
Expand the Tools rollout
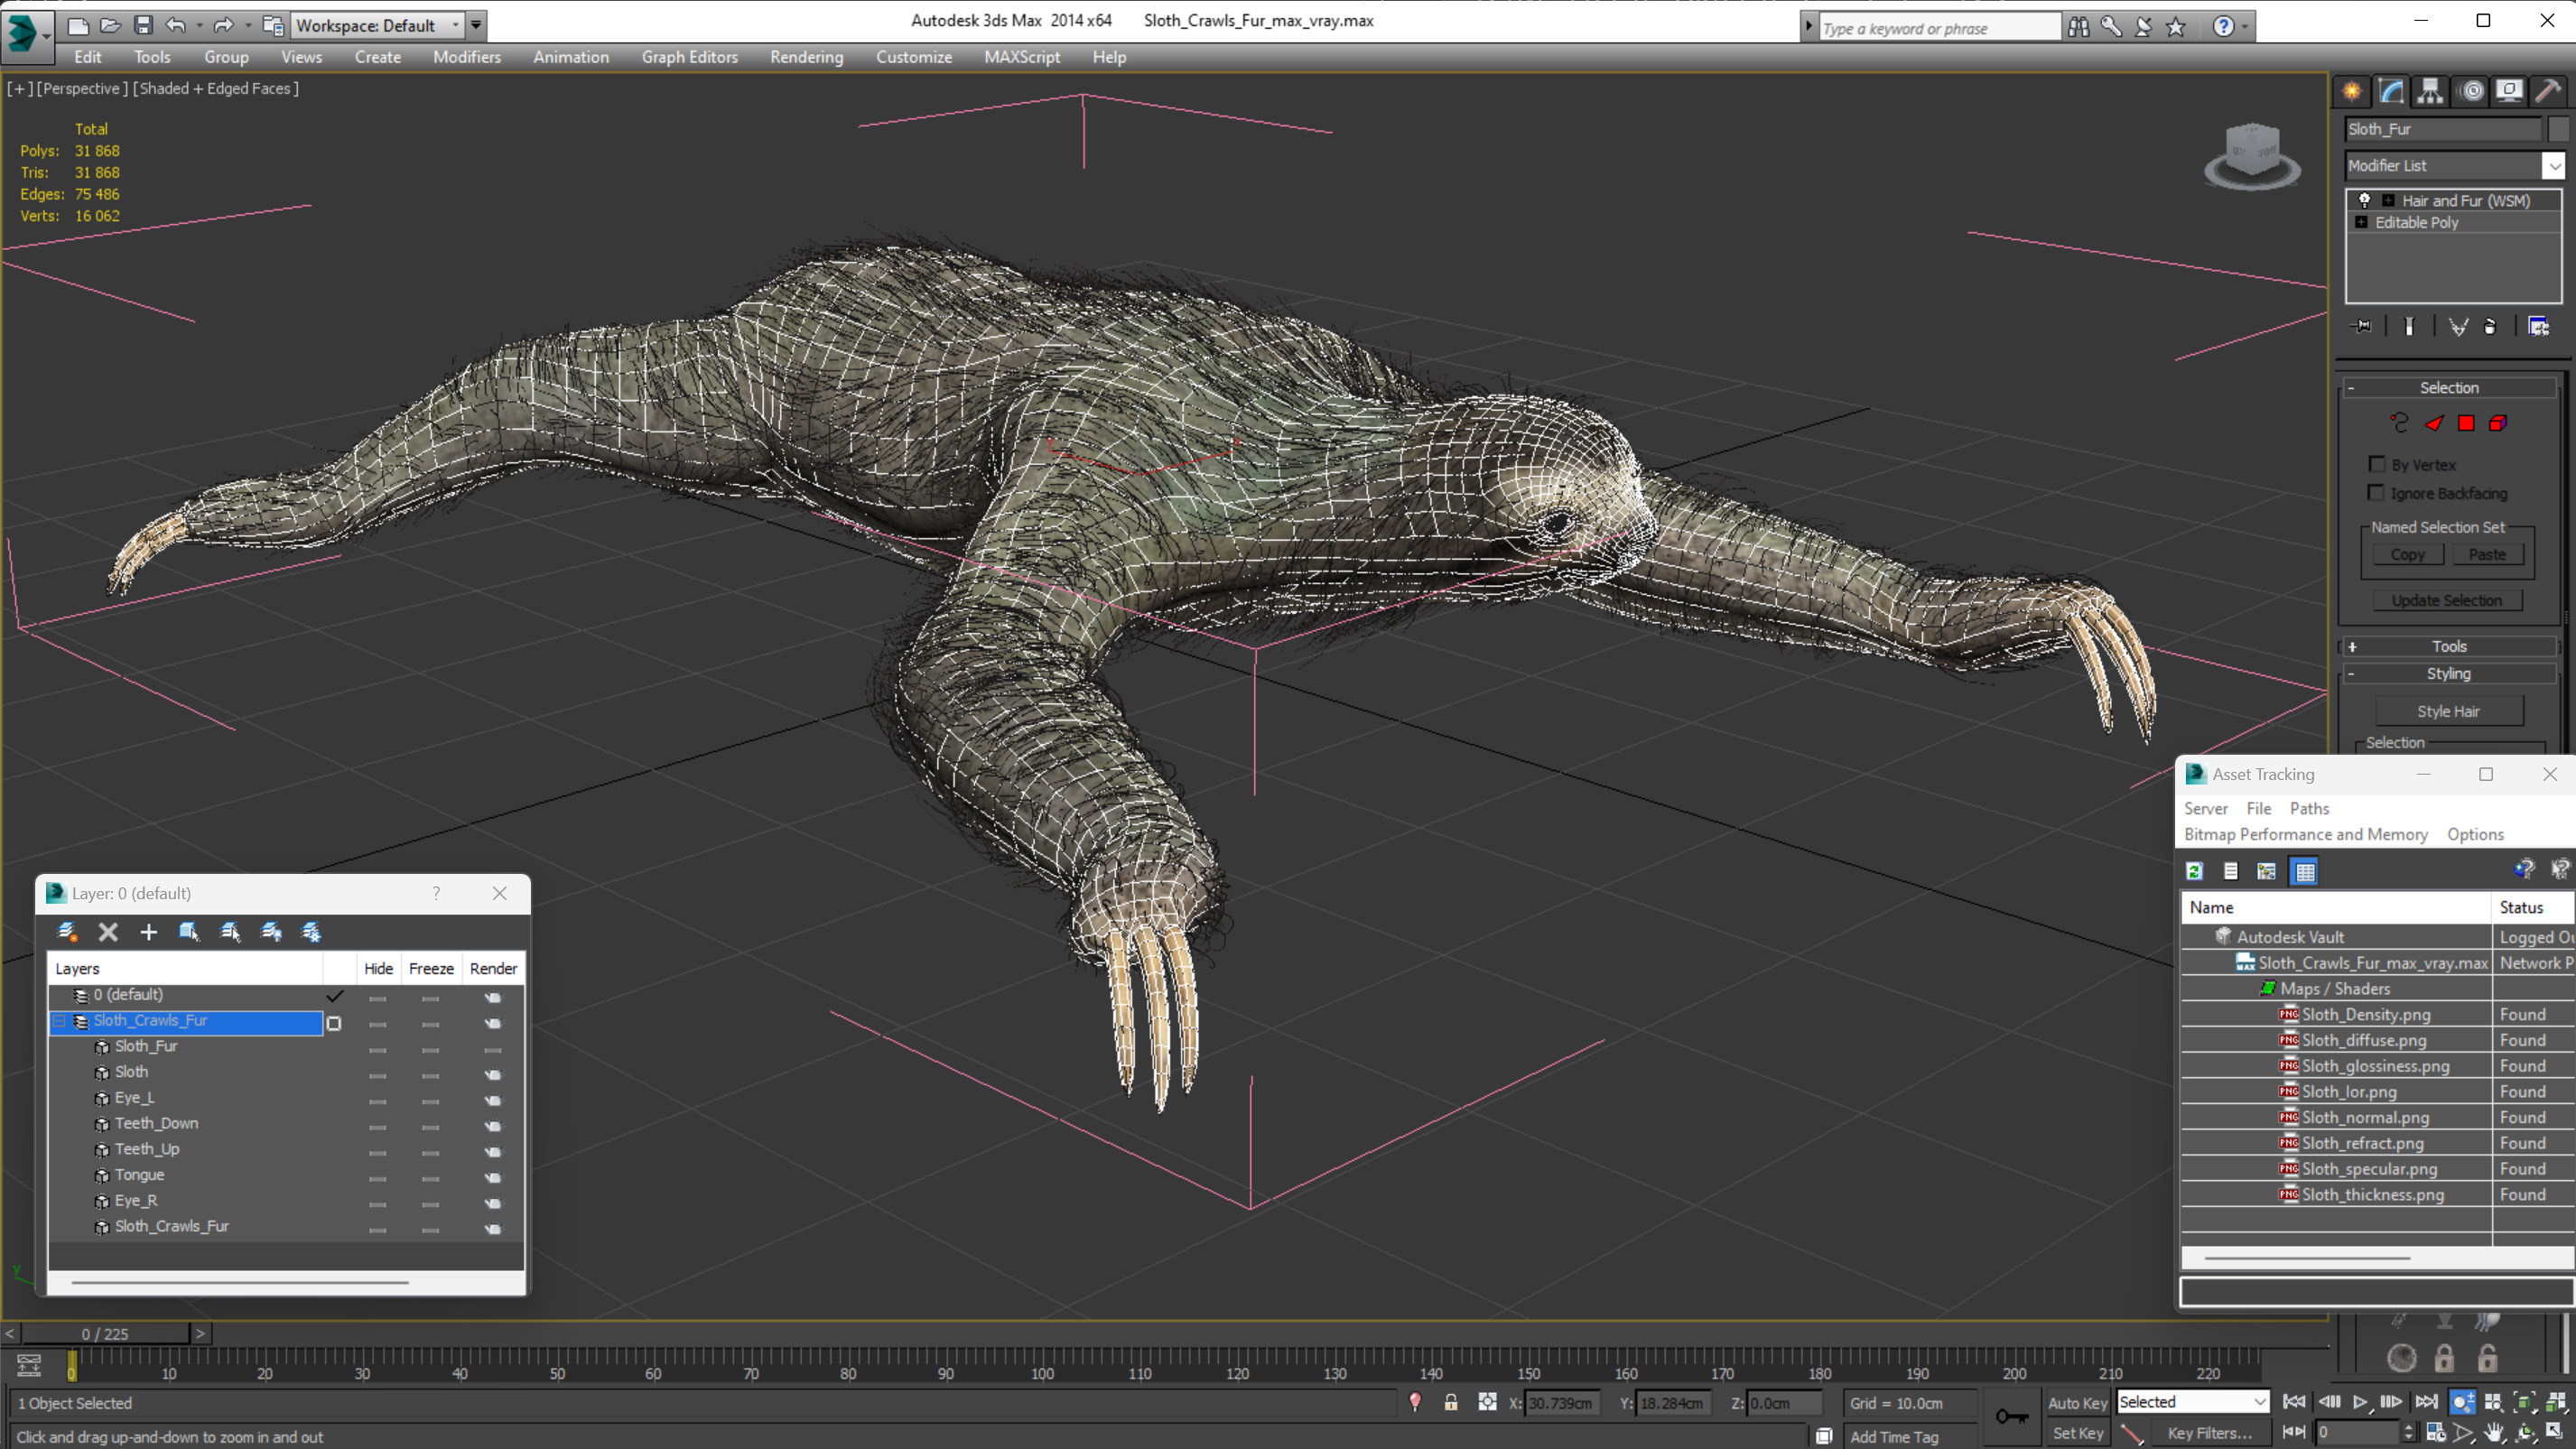pos(2448,646)
